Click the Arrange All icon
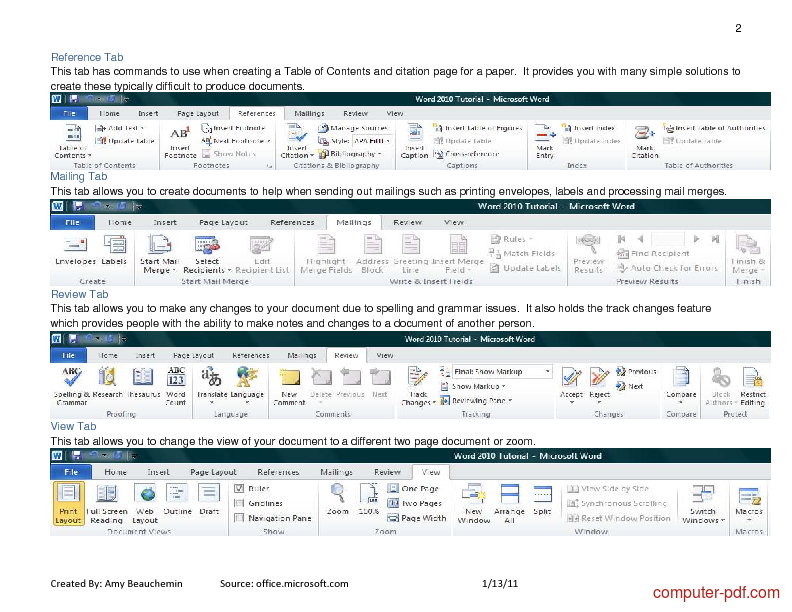 [x=509, y=493]
